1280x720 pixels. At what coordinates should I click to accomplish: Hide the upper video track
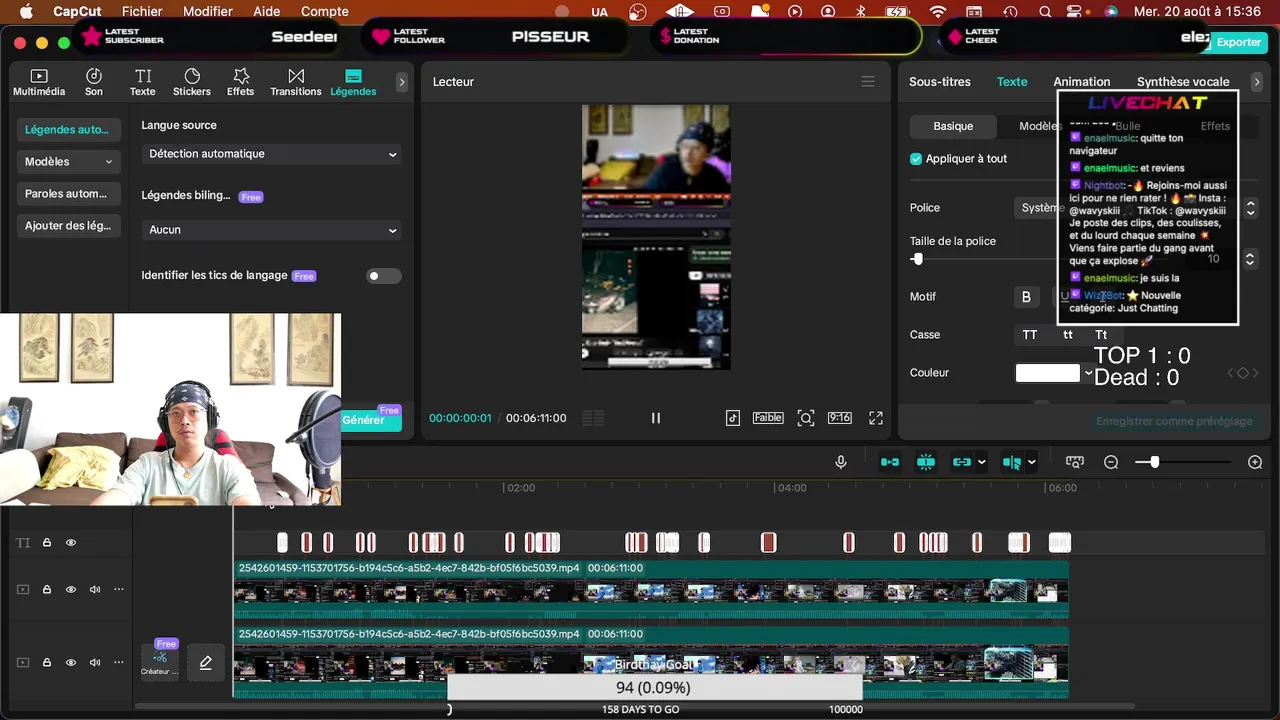point(71,590)
